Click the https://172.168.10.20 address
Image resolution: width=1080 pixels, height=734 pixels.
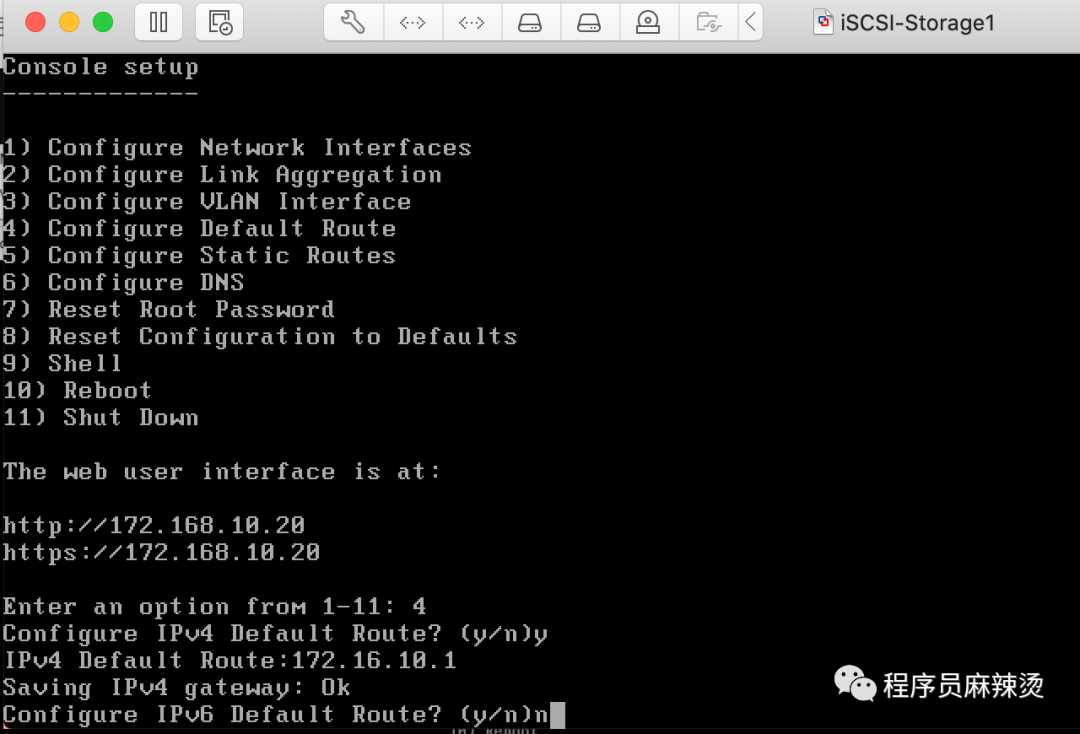[x=161, y=552]
